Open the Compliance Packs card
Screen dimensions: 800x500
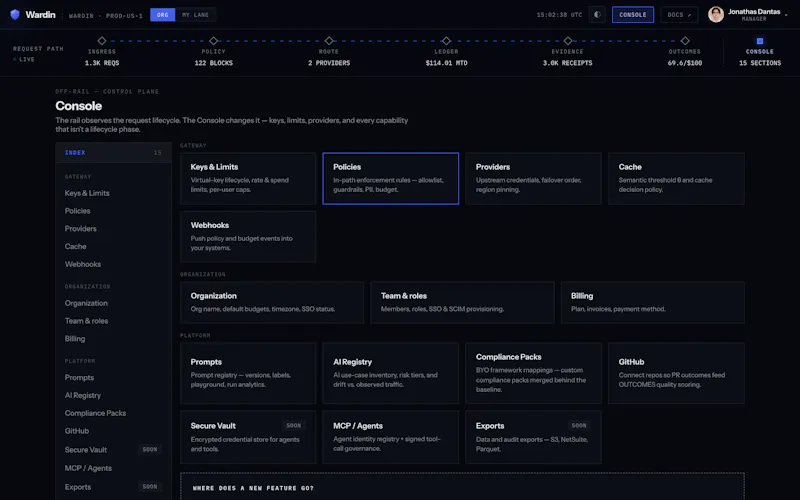533,373
